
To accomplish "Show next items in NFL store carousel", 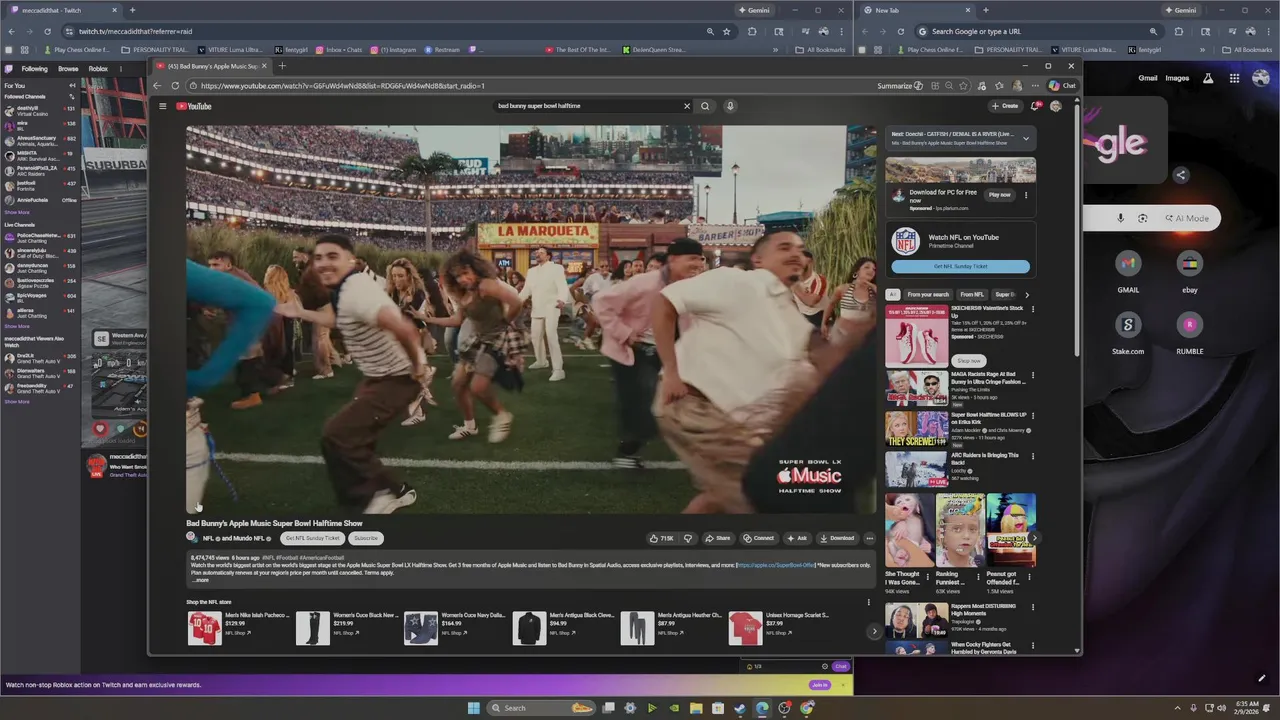I will [874, 631].
